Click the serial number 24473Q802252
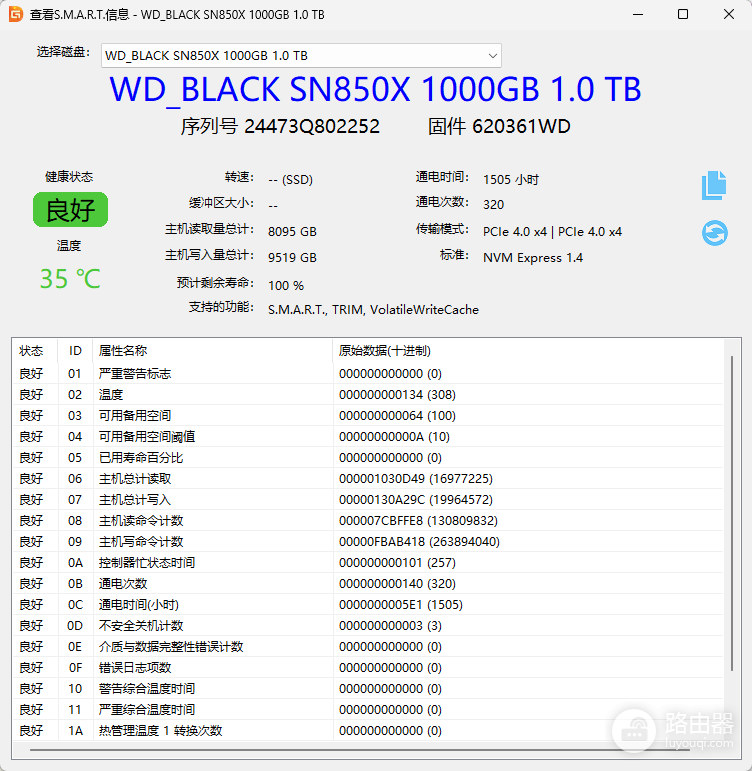Screen dimensions: 752x771 coord(312,126)
